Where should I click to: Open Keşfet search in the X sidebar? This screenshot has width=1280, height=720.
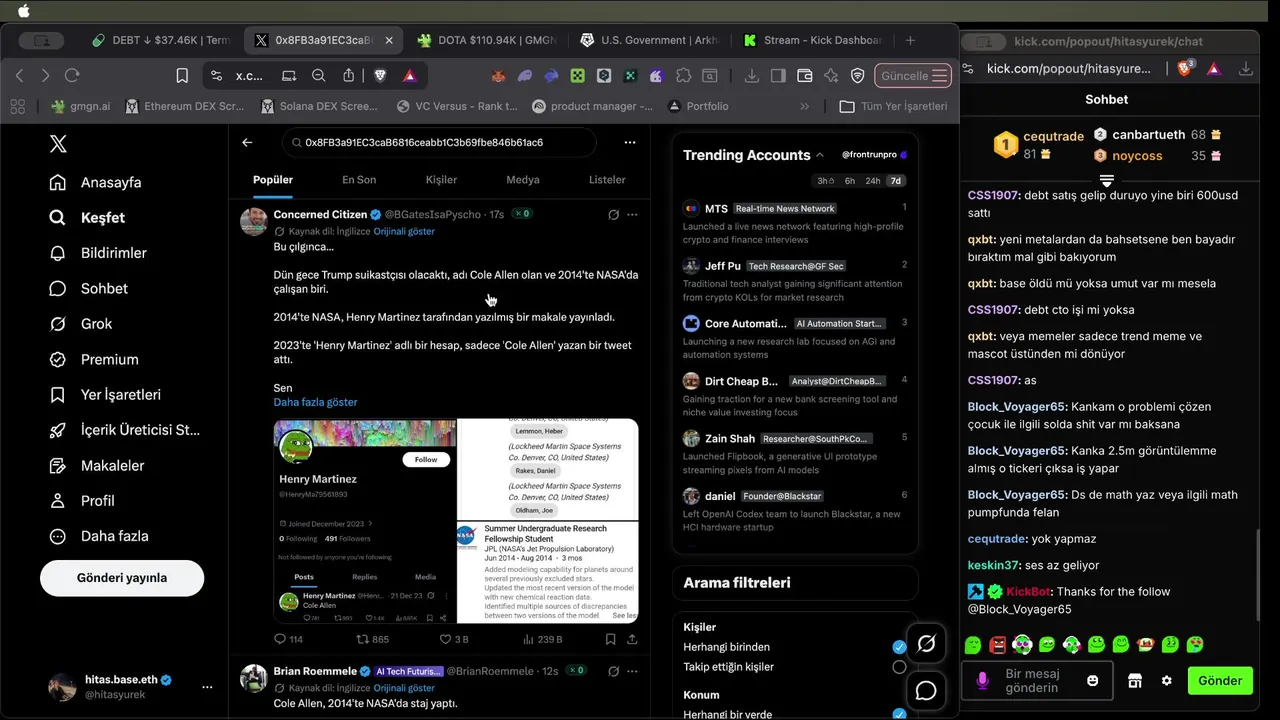point(58,217)
